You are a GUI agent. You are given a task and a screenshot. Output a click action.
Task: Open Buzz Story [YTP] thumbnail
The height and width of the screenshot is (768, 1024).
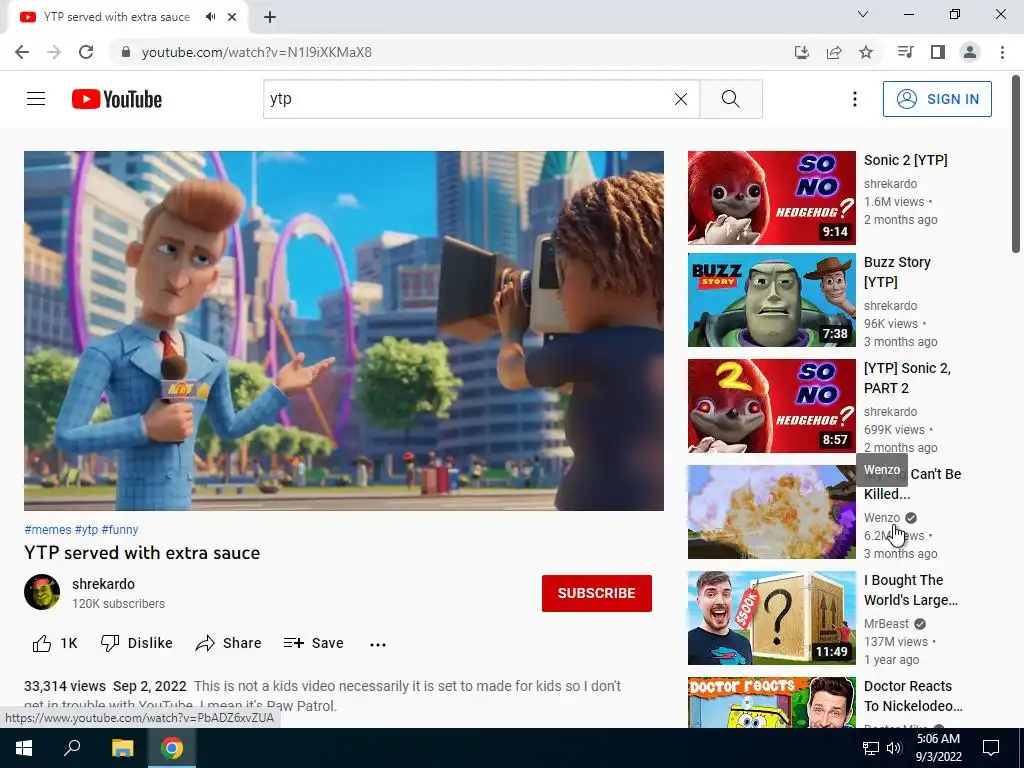coord(771,300)
